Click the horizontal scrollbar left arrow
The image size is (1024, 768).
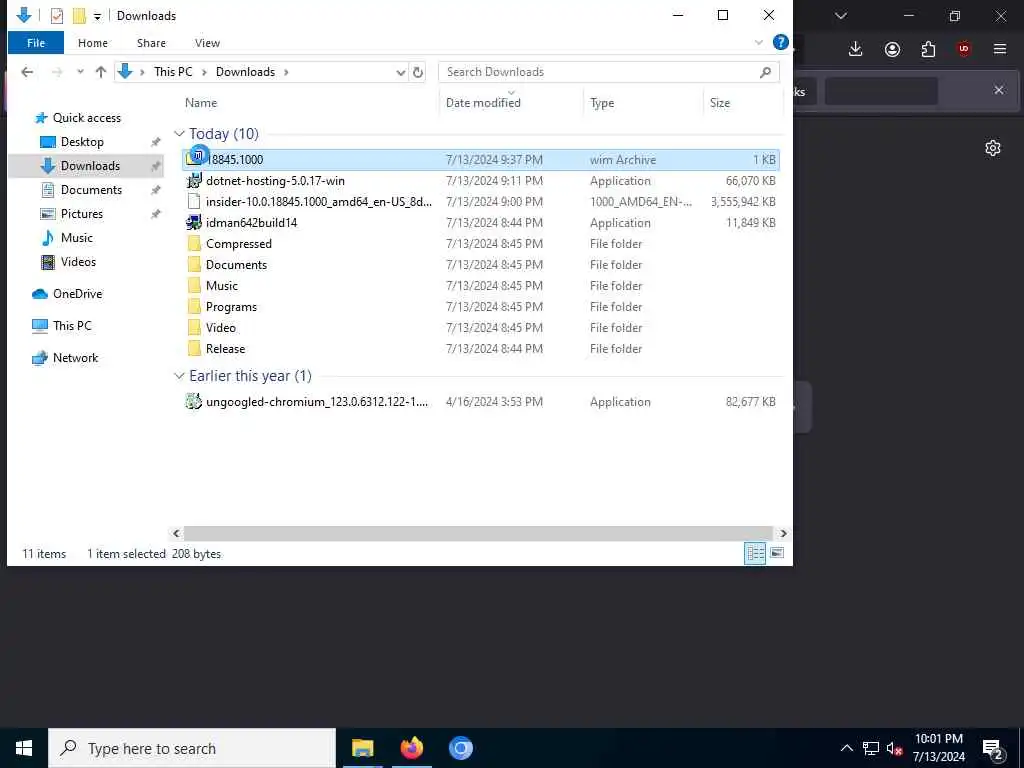(176, 534)
